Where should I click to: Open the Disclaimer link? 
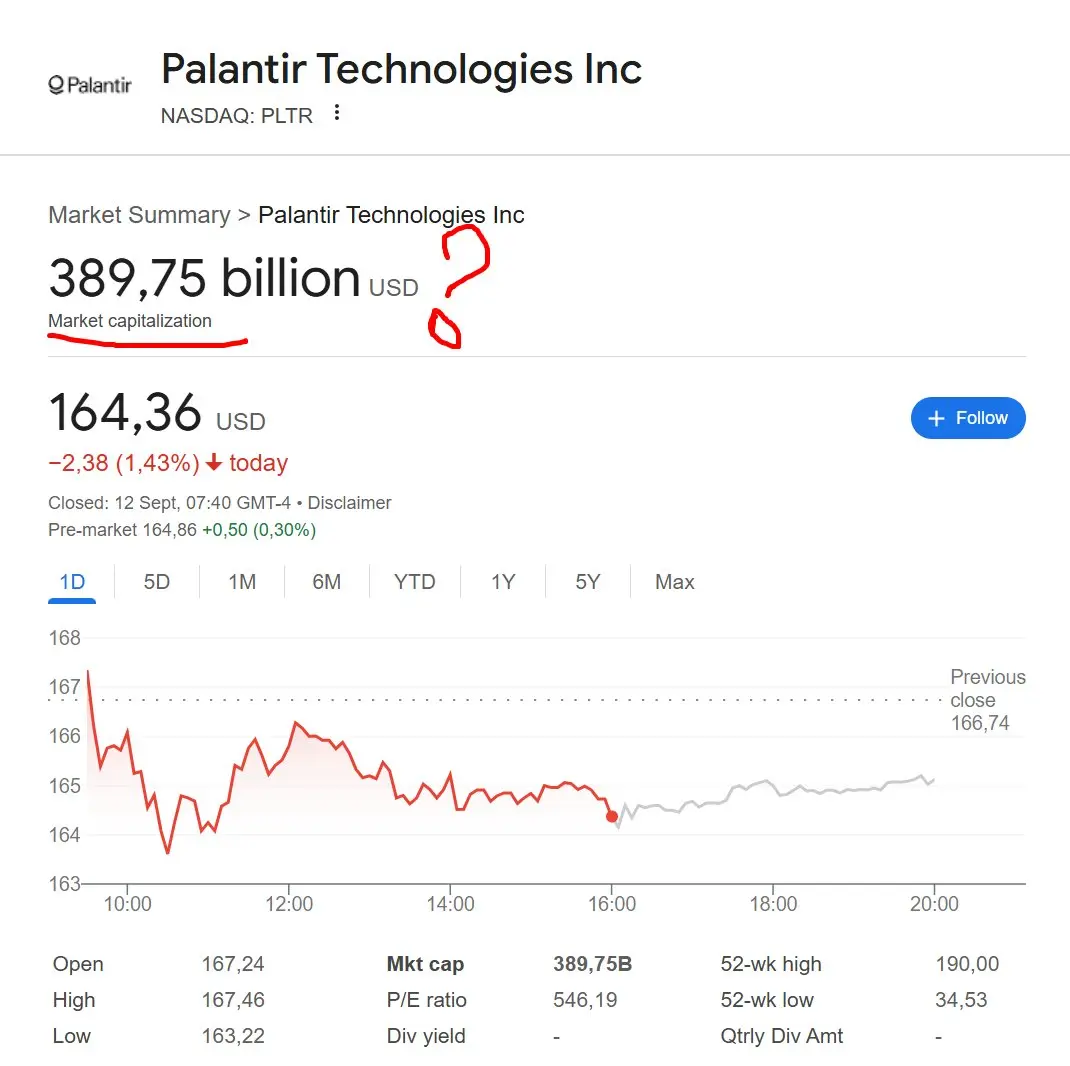(349, 503)
